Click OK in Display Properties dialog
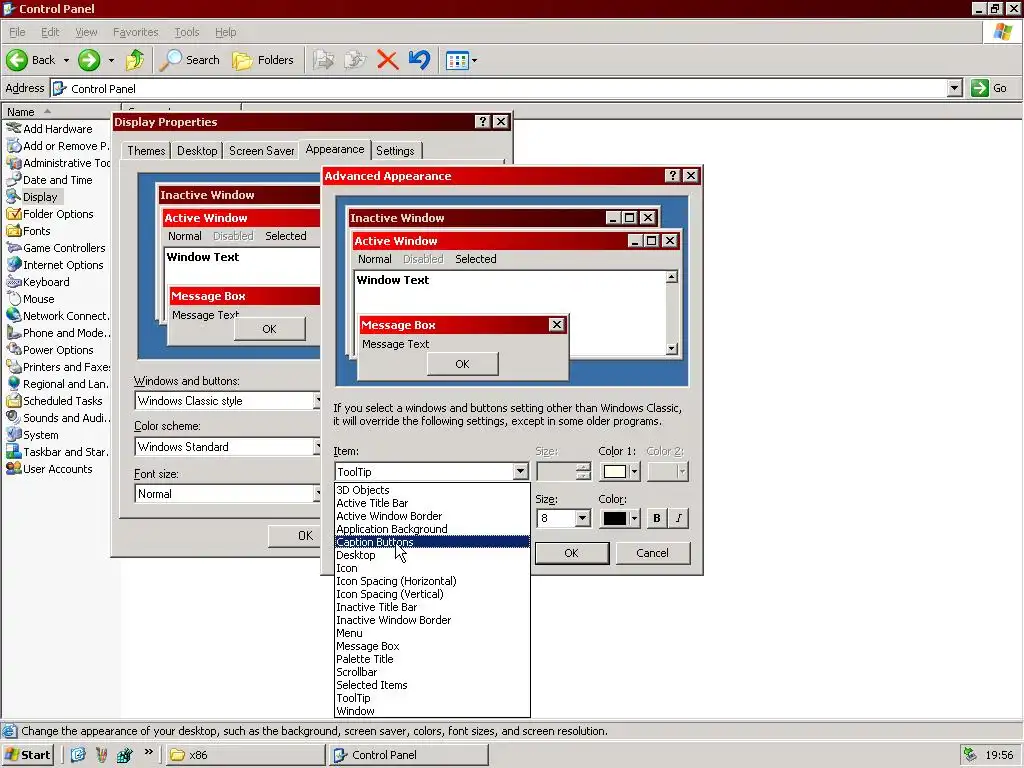This screenshot has height=768, width=1024. [x=295, y=536]
